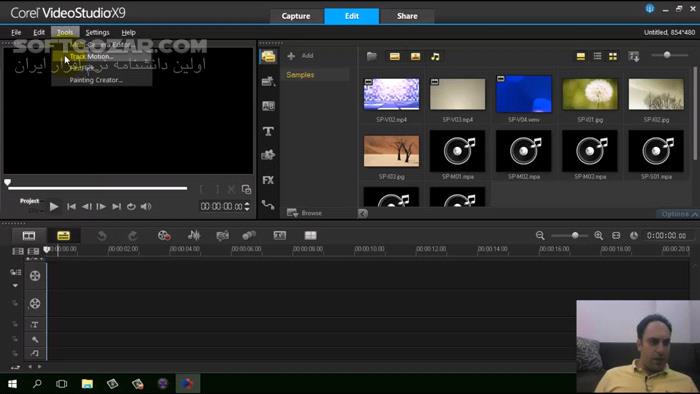Viewport: 700px width, 394px height.
Task: Select the SP-V04 blue video thumbnail
Action: (x=524, y=94)
